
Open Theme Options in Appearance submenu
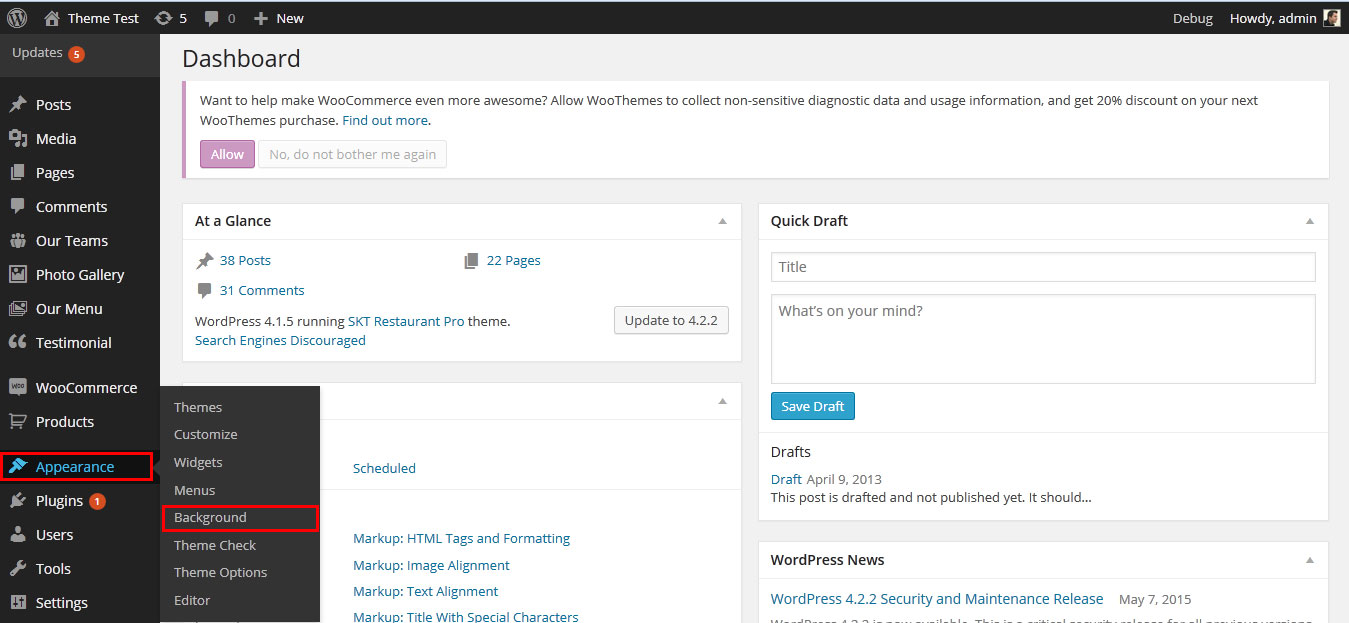tap(220, 573)
